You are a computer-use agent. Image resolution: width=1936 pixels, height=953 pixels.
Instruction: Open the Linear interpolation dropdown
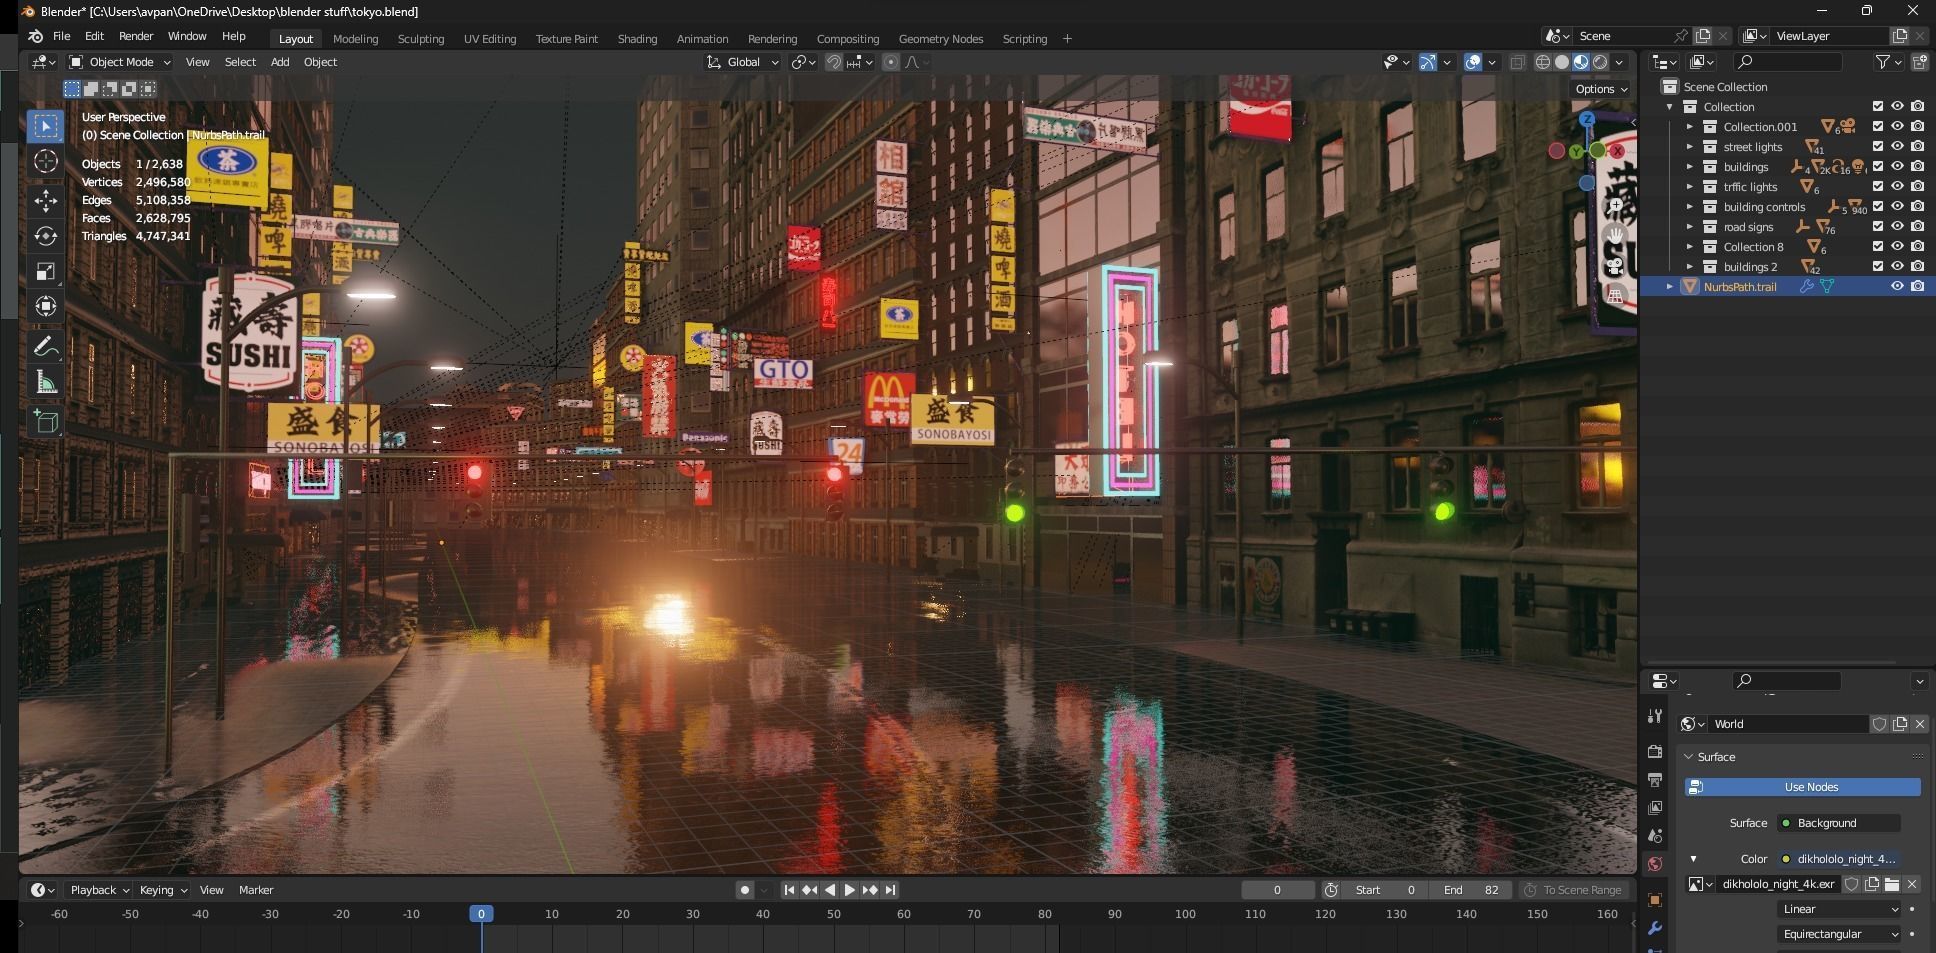point(1839,909)
